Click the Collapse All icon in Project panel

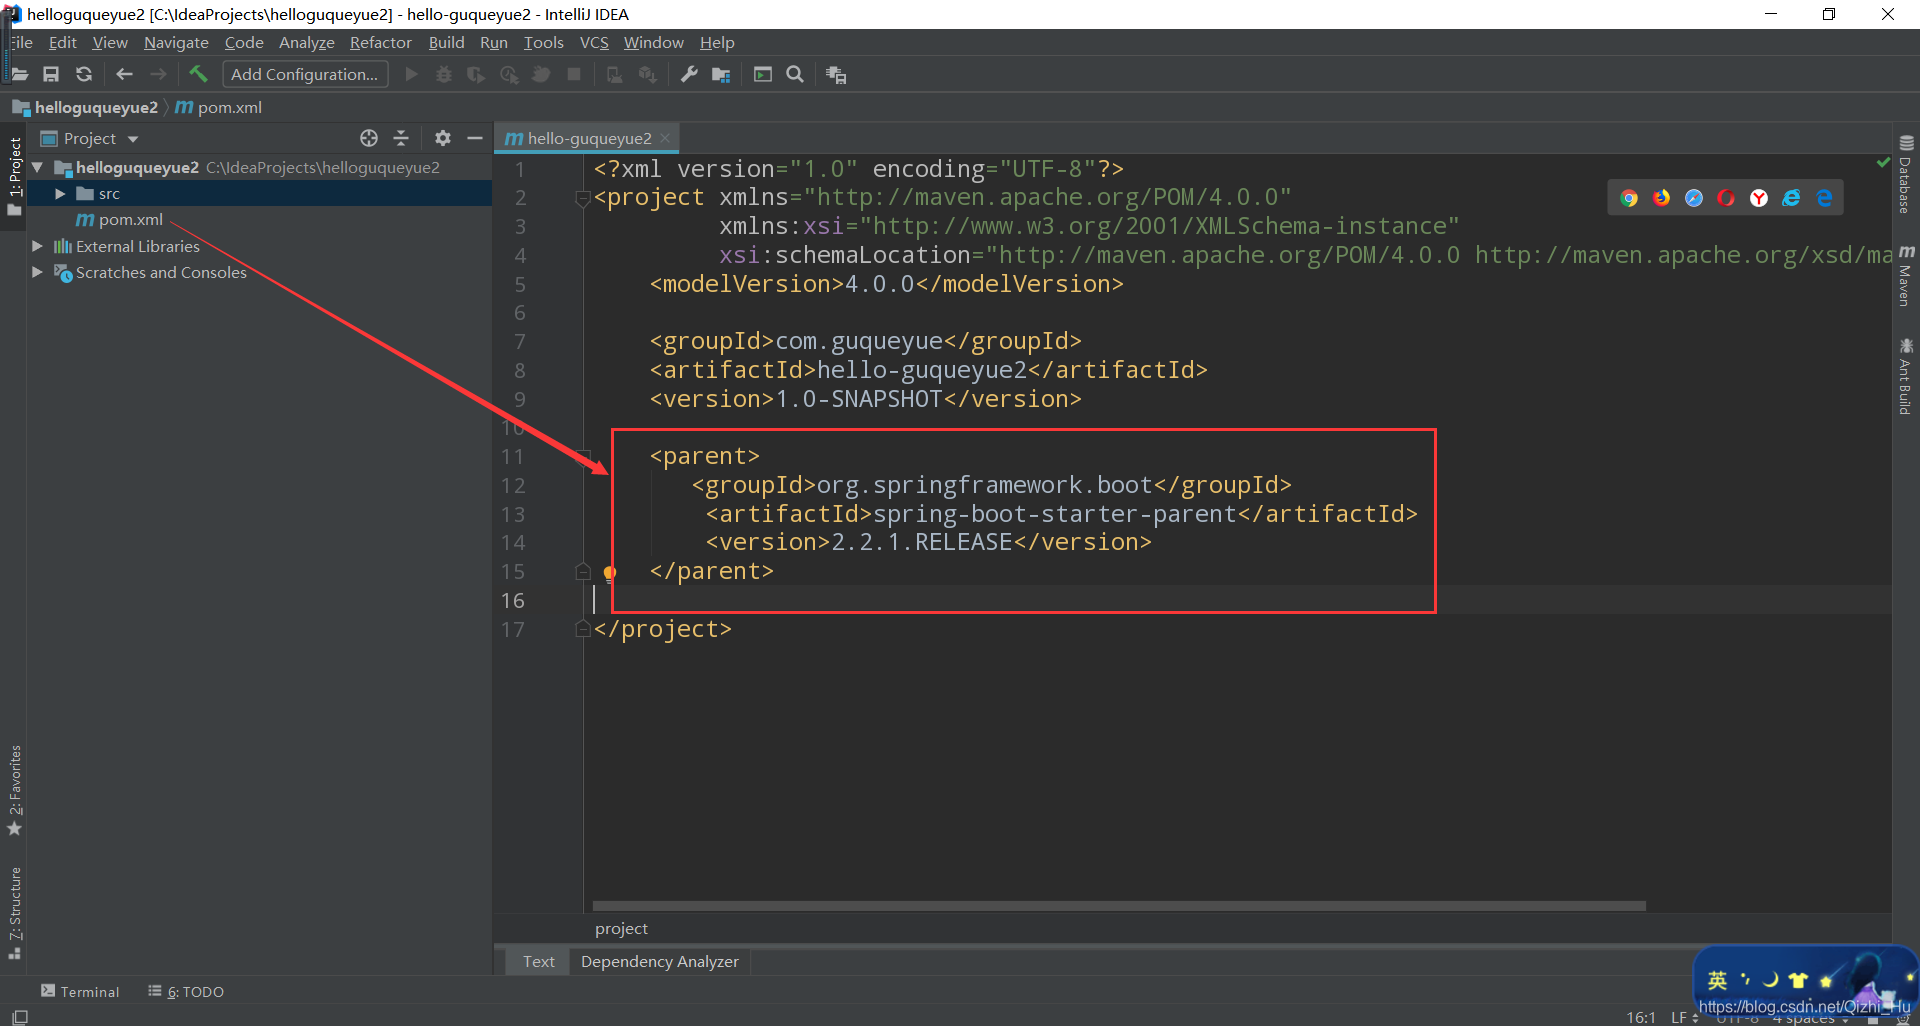tap(401, 138)
